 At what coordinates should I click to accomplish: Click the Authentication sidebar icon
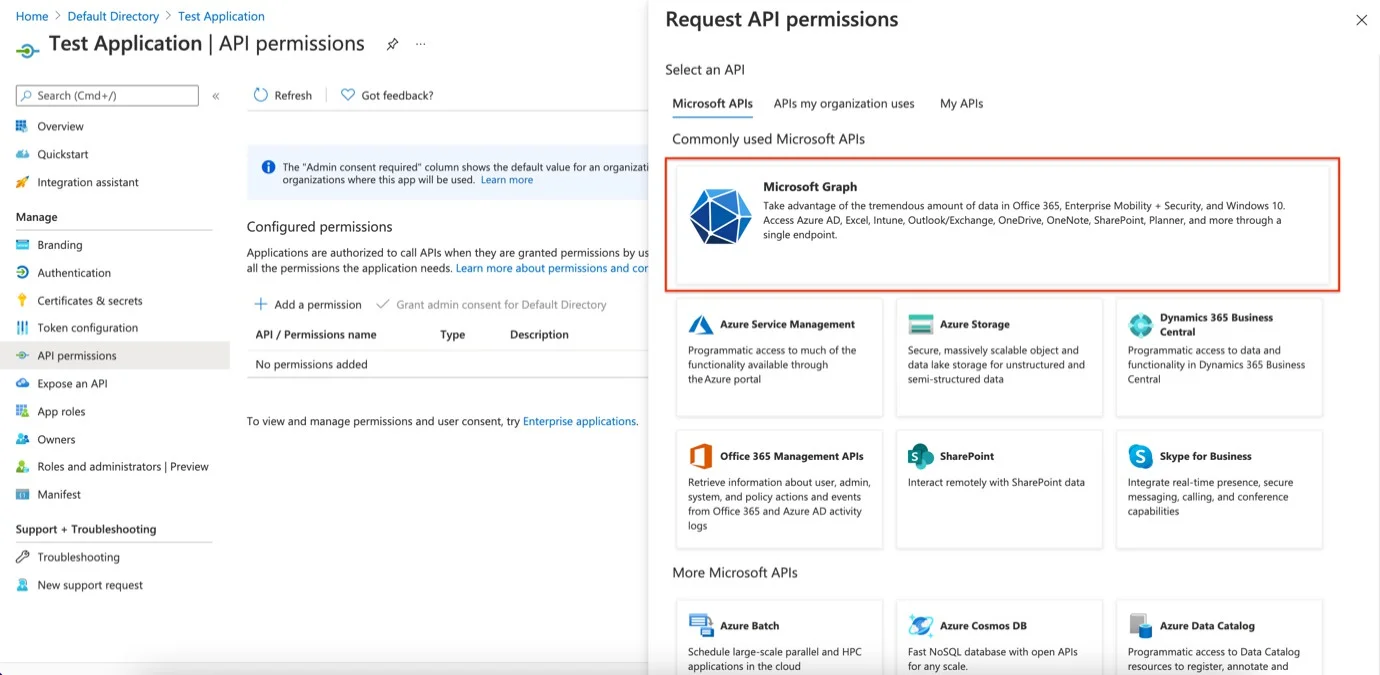click(22, 272)
